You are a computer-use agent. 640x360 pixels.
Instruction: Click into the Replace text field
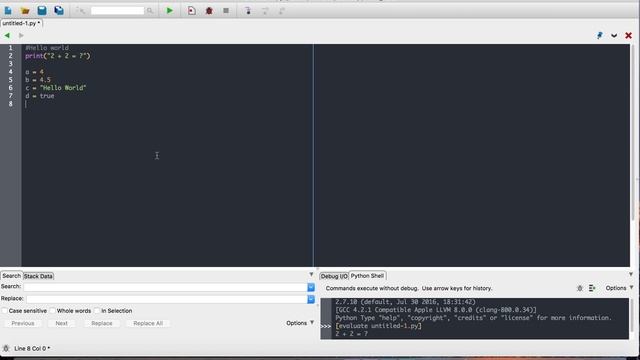pyautogui.click(x=167, y=299)
